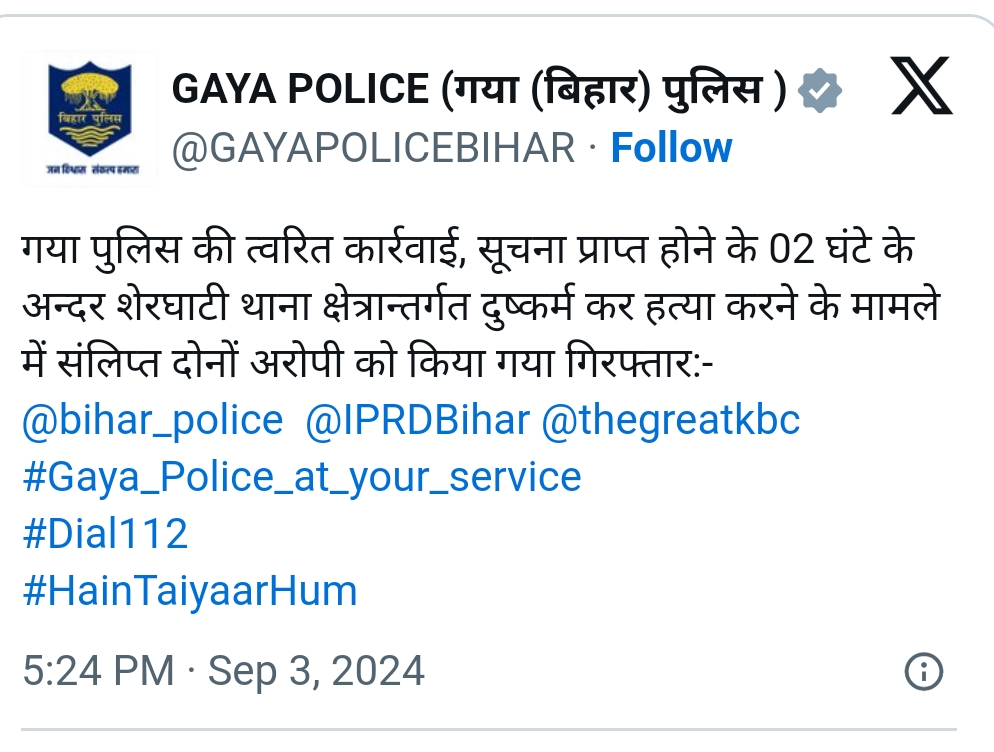Follow the Gaya Police account
Viewport: 994px width, 752px height.
click(x=671, y=148)
